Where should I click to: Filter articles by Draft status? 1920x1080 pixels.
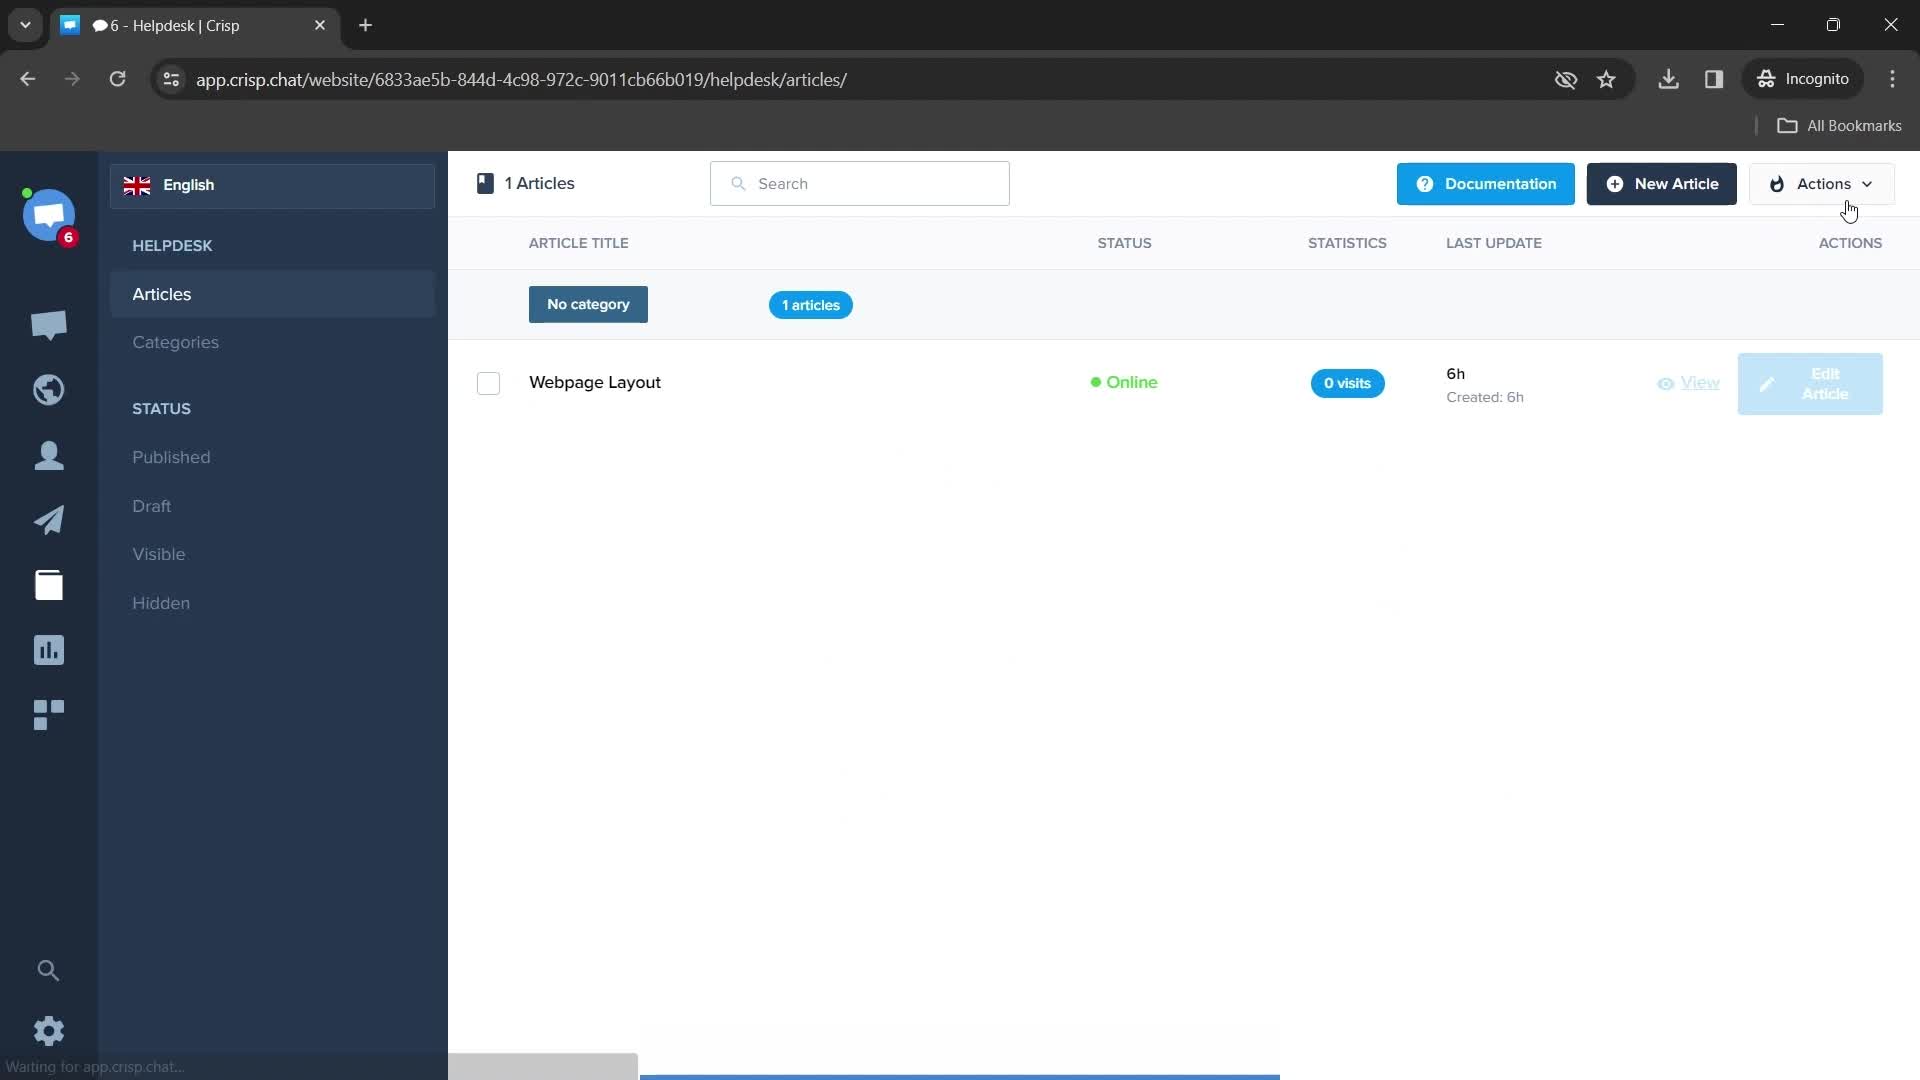tap(150, 506)
